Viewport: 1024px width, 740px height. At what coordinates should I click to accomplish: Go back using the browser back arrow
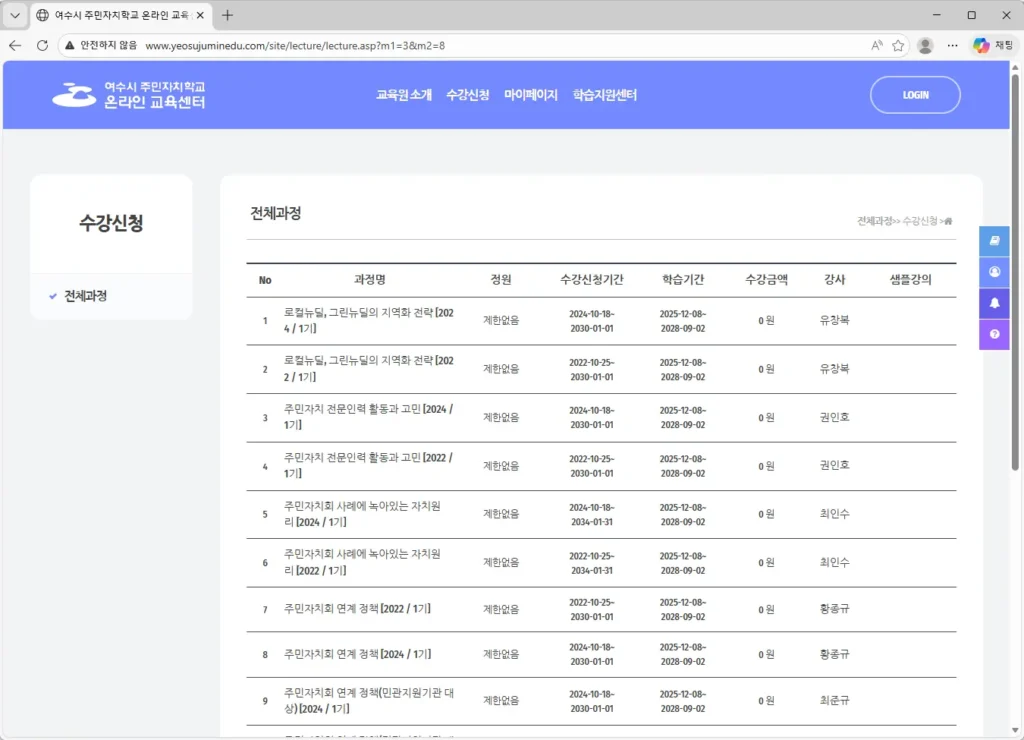(x=16, y=45)
